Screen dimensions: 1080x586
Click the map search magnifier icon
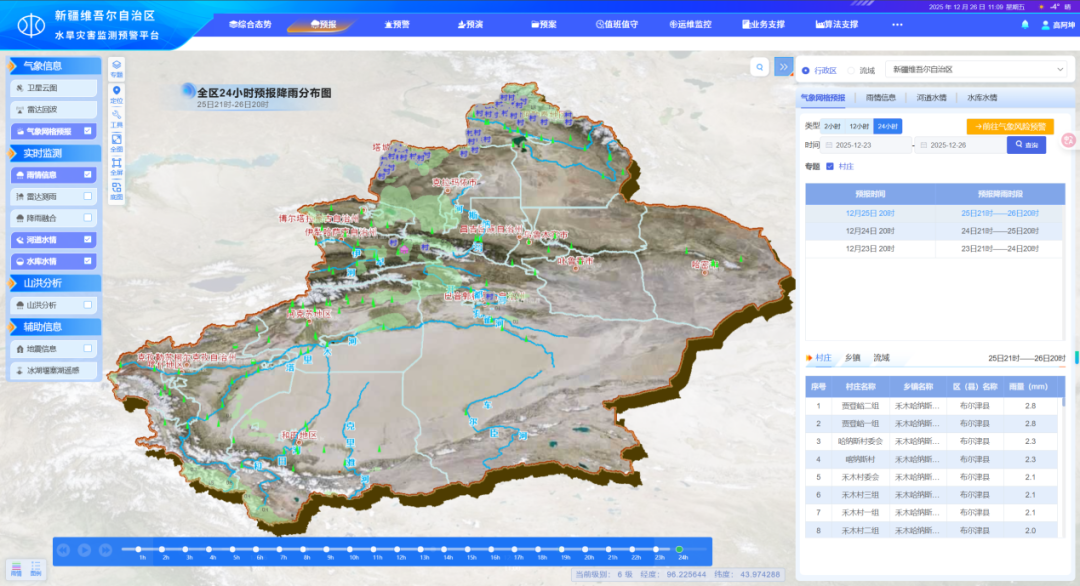pos(760,67)
